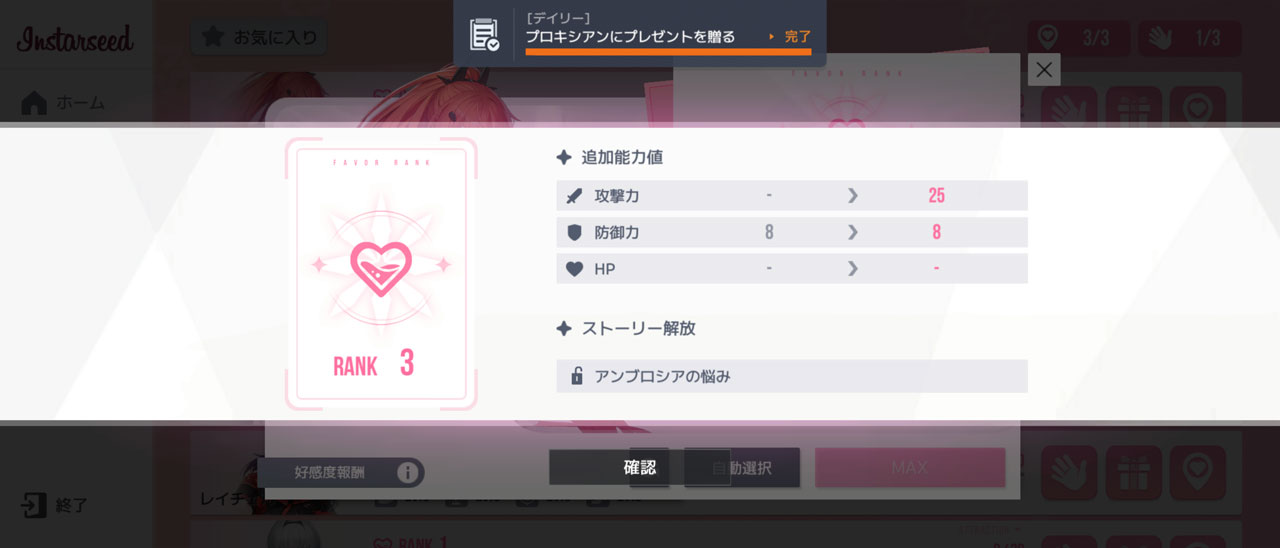The width and height of the screenshot is (1280, 548).
Task: Click the 3/3 heart pin counter
Action: (x=1078, y=38)
